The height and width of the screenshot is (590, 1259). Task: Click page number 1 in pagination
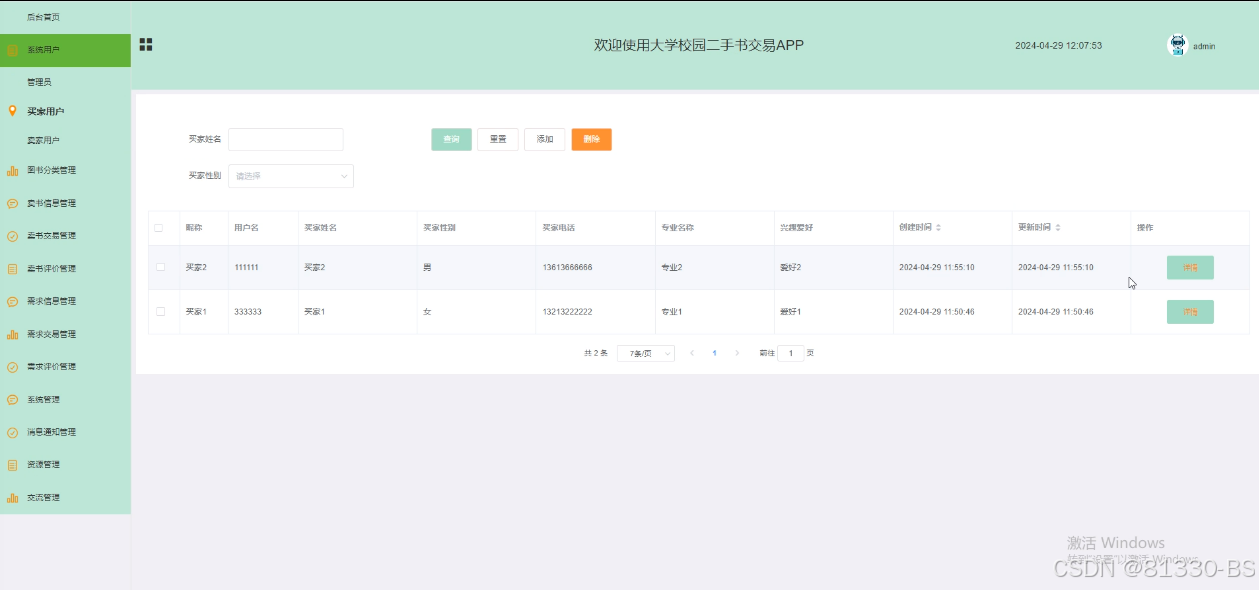click(714, 353)
